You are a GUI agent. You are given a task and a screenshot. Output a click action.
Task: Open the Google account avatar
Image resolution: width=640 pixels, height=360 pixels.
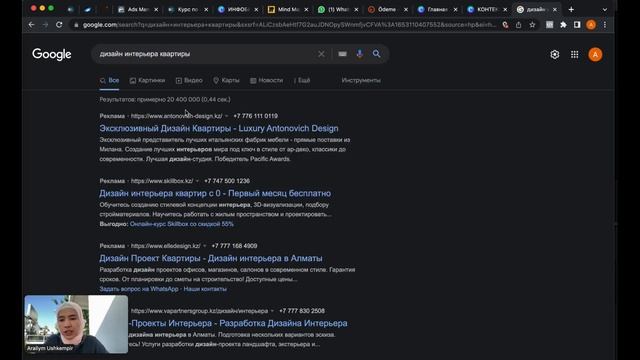tap(595, 55)
